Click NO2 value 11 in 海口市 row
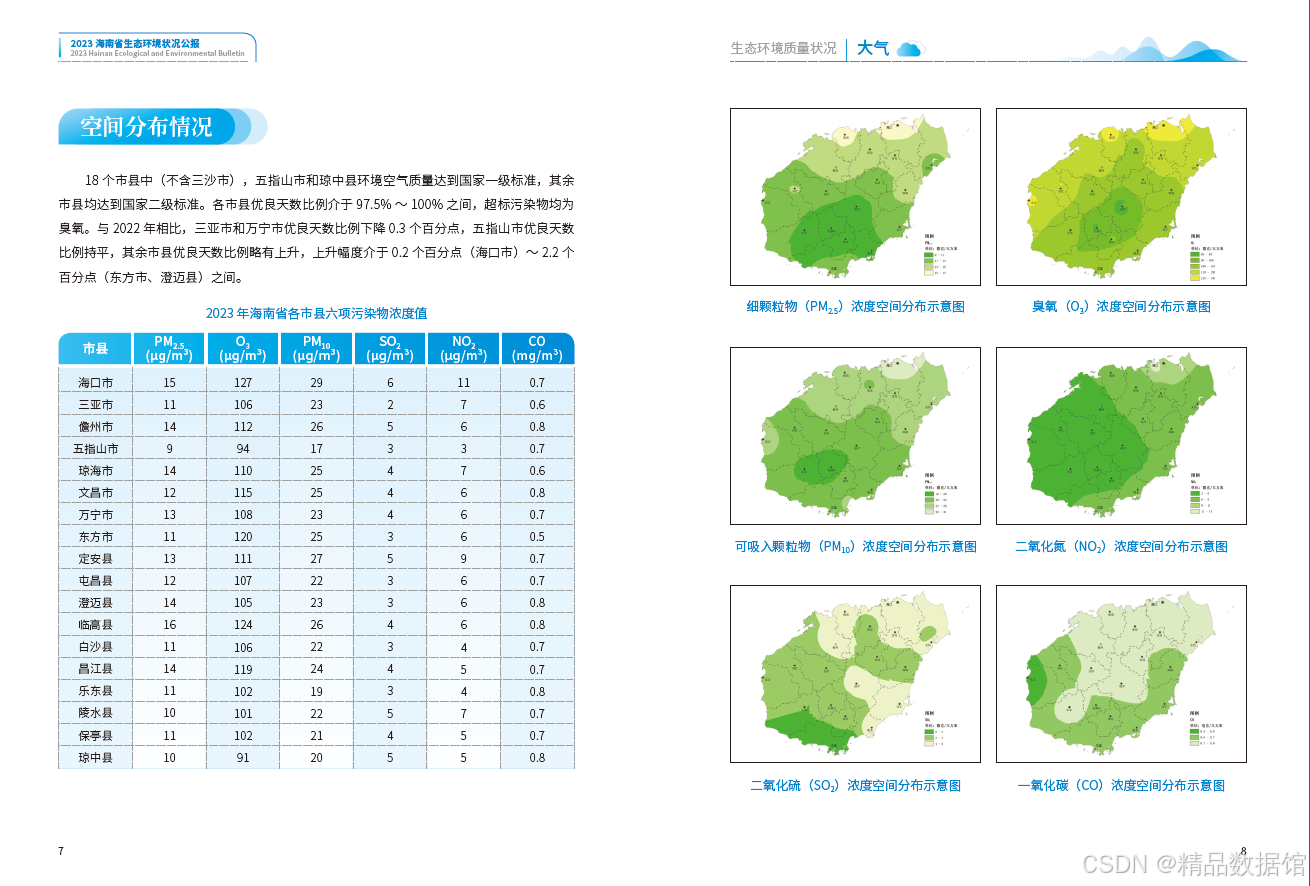The width and height of the screenshot is (1310, 886). (463, 383)
